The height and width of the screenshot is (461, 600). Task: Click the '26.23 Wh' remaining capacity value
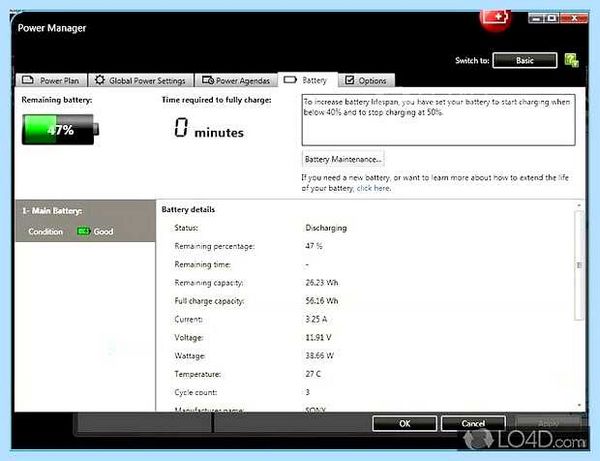(x=322, y=283)
